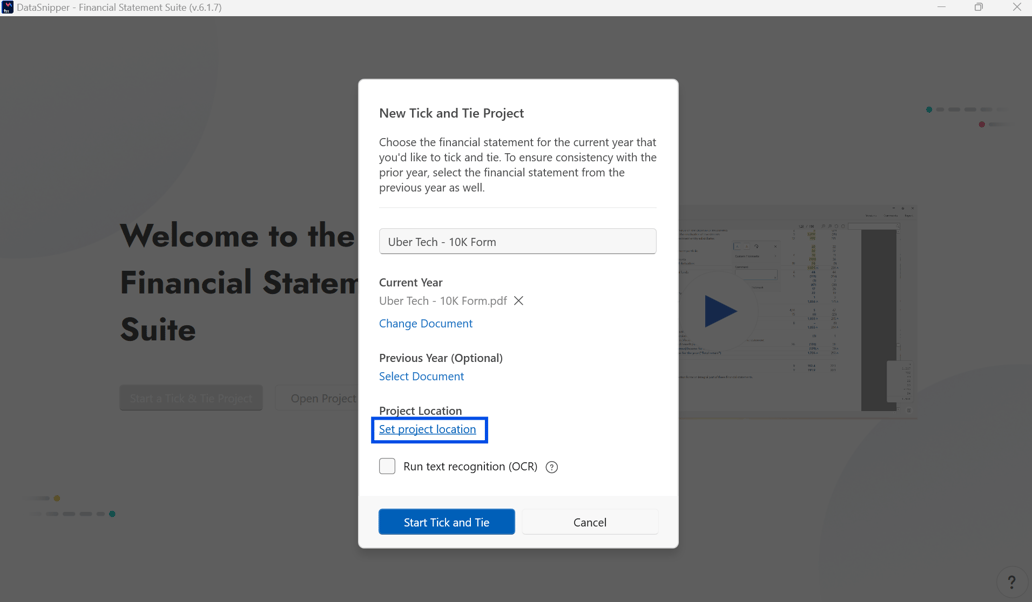Screen dimensions: 1032x602
Task: Play the tutorial video in the preview
Action: [x=720, y=311]
